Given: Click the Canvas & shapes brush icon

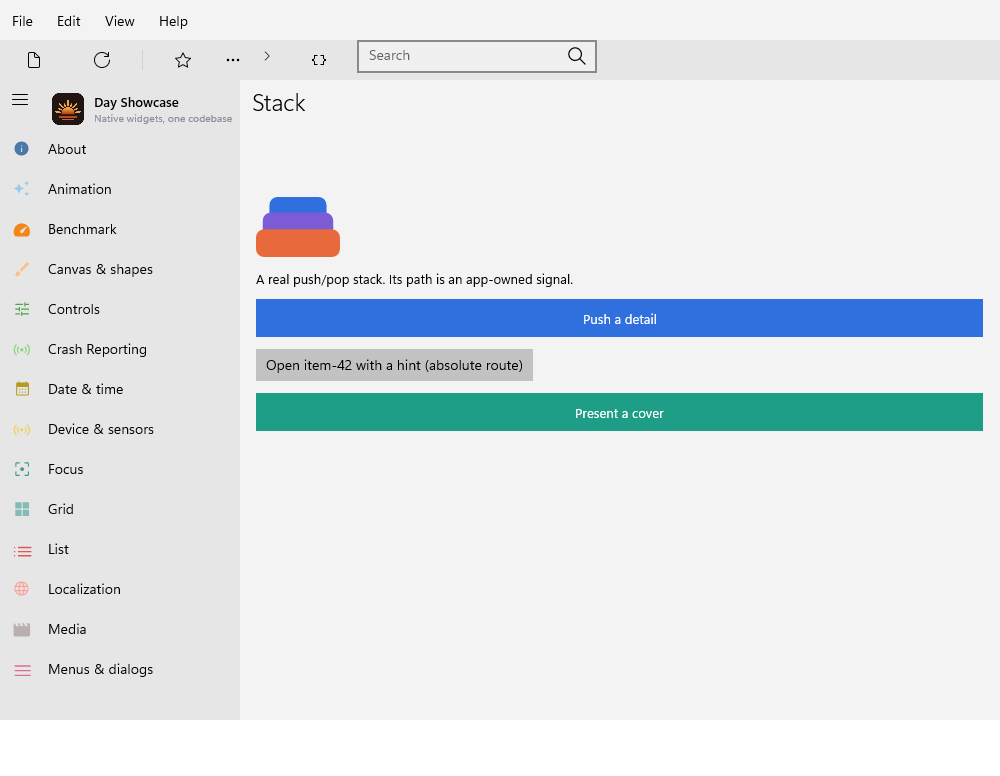Looking at the screenshot, I should point(22,269).
